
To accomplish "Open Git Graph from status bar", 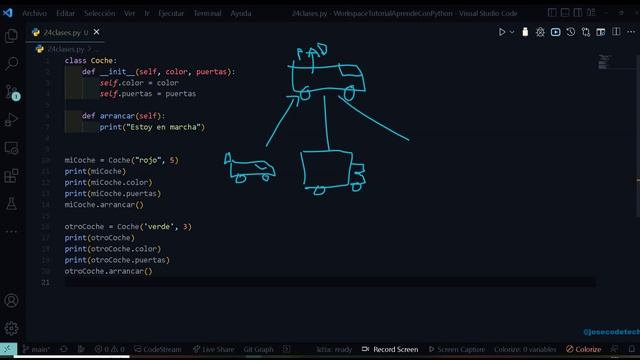I will pos(258,349).
